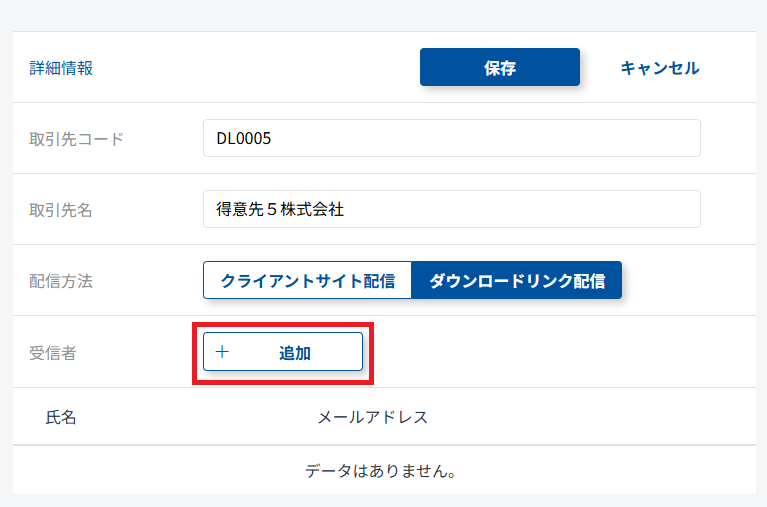Click the メールアドレス column header
Viewport: 767px width, 507px height.
tap(373, 417)
